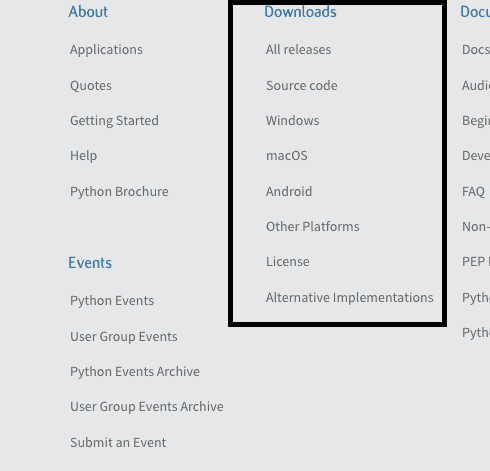The height and width of the screenshot is (471, 490).
Task: Open the FAQ link in the rightmost column
Action: click(473, 192)
